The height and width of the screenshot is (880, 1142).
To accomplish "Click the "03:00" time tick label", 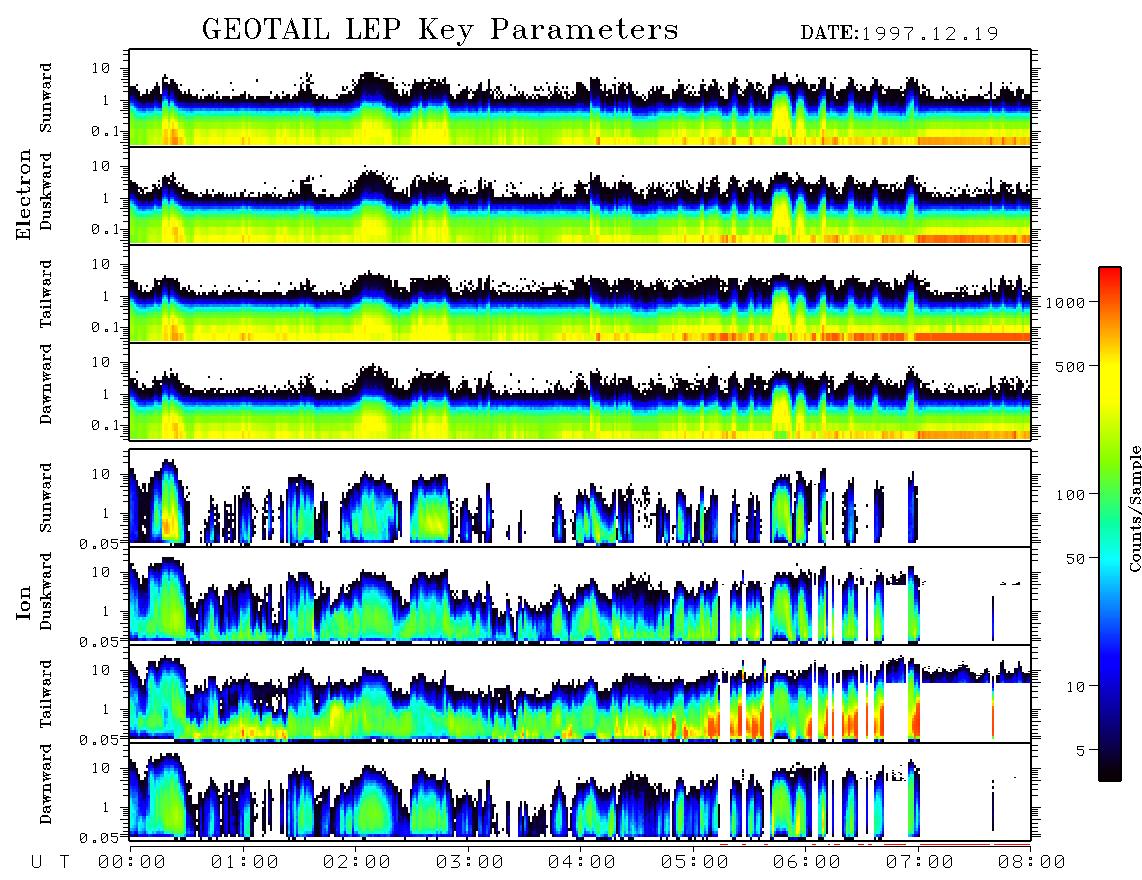I will (x=470, y=863).
